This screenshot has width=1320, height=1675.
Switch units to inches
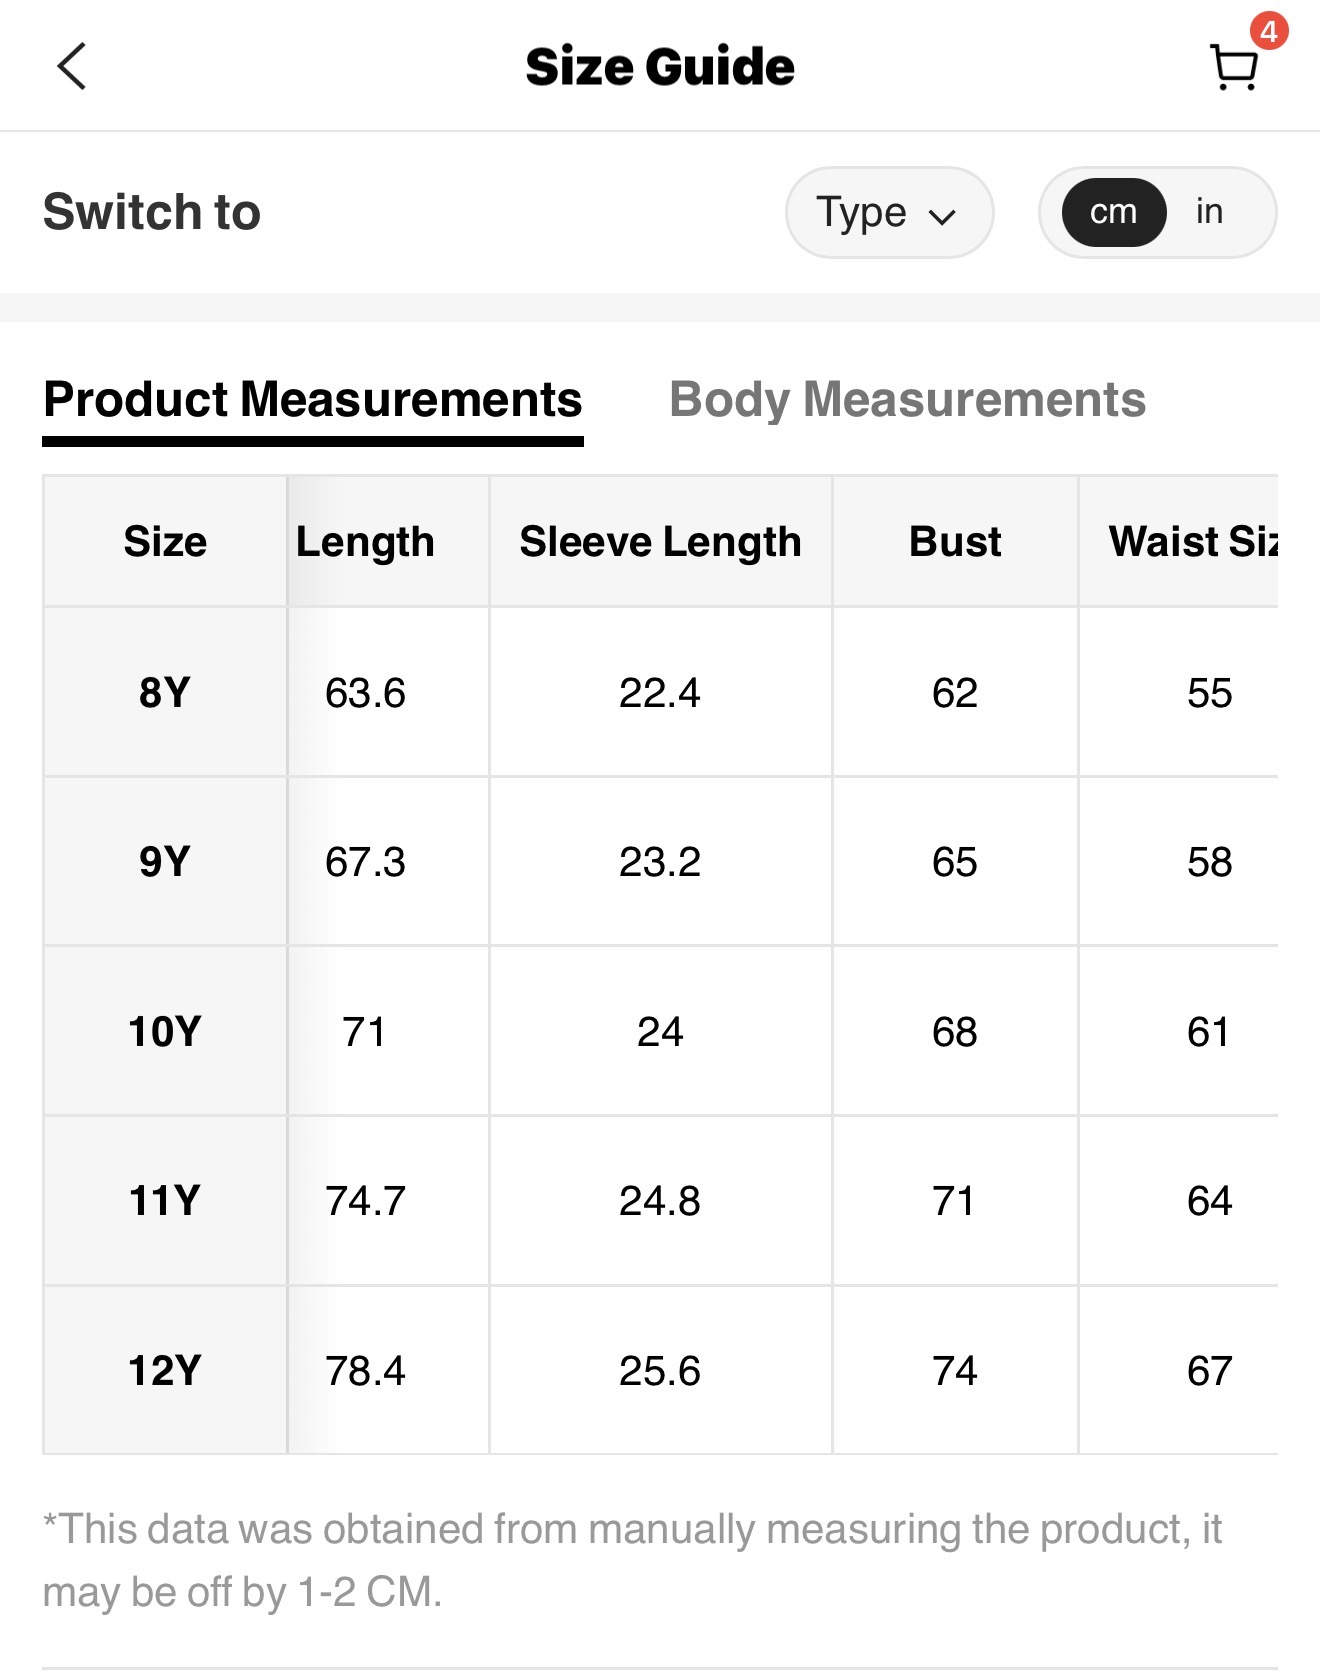click(1209, 212)
